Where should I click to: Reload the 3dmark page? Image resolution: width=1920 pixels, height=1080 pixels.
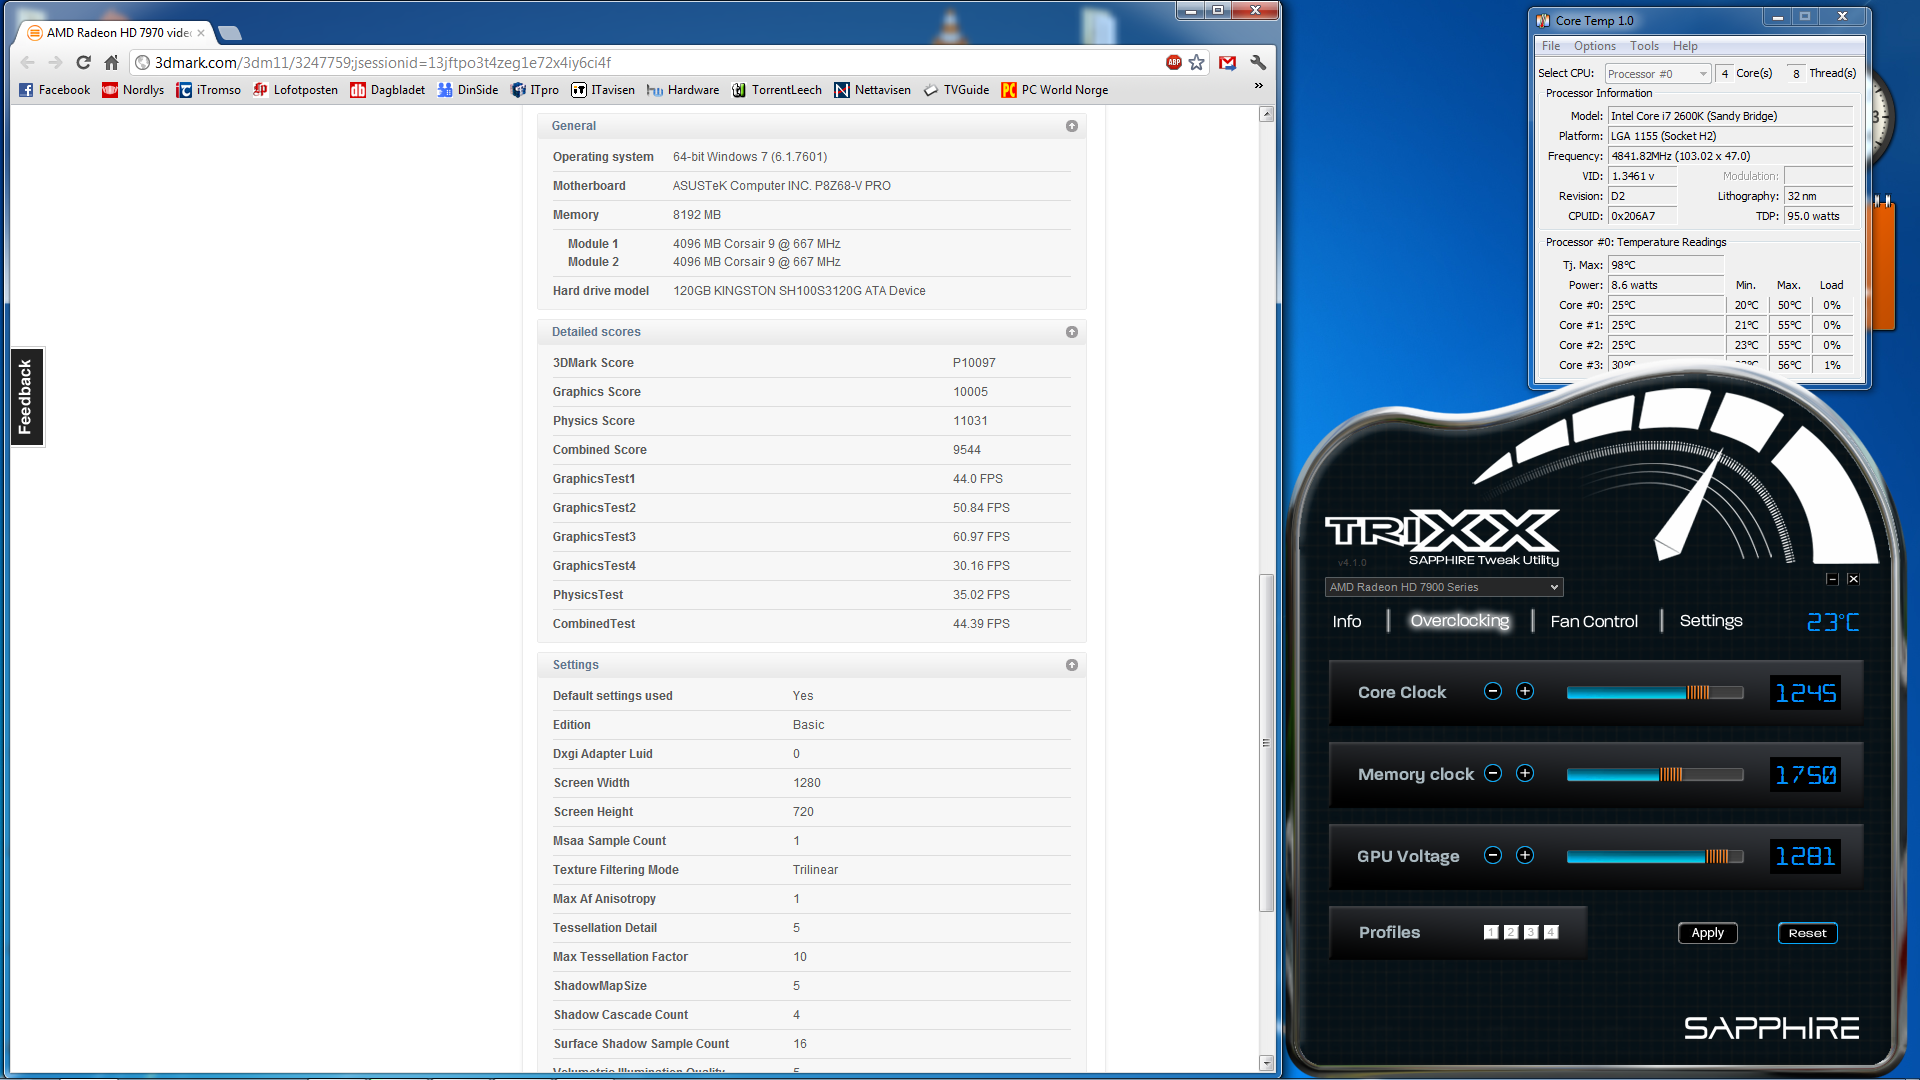[84, 62]
